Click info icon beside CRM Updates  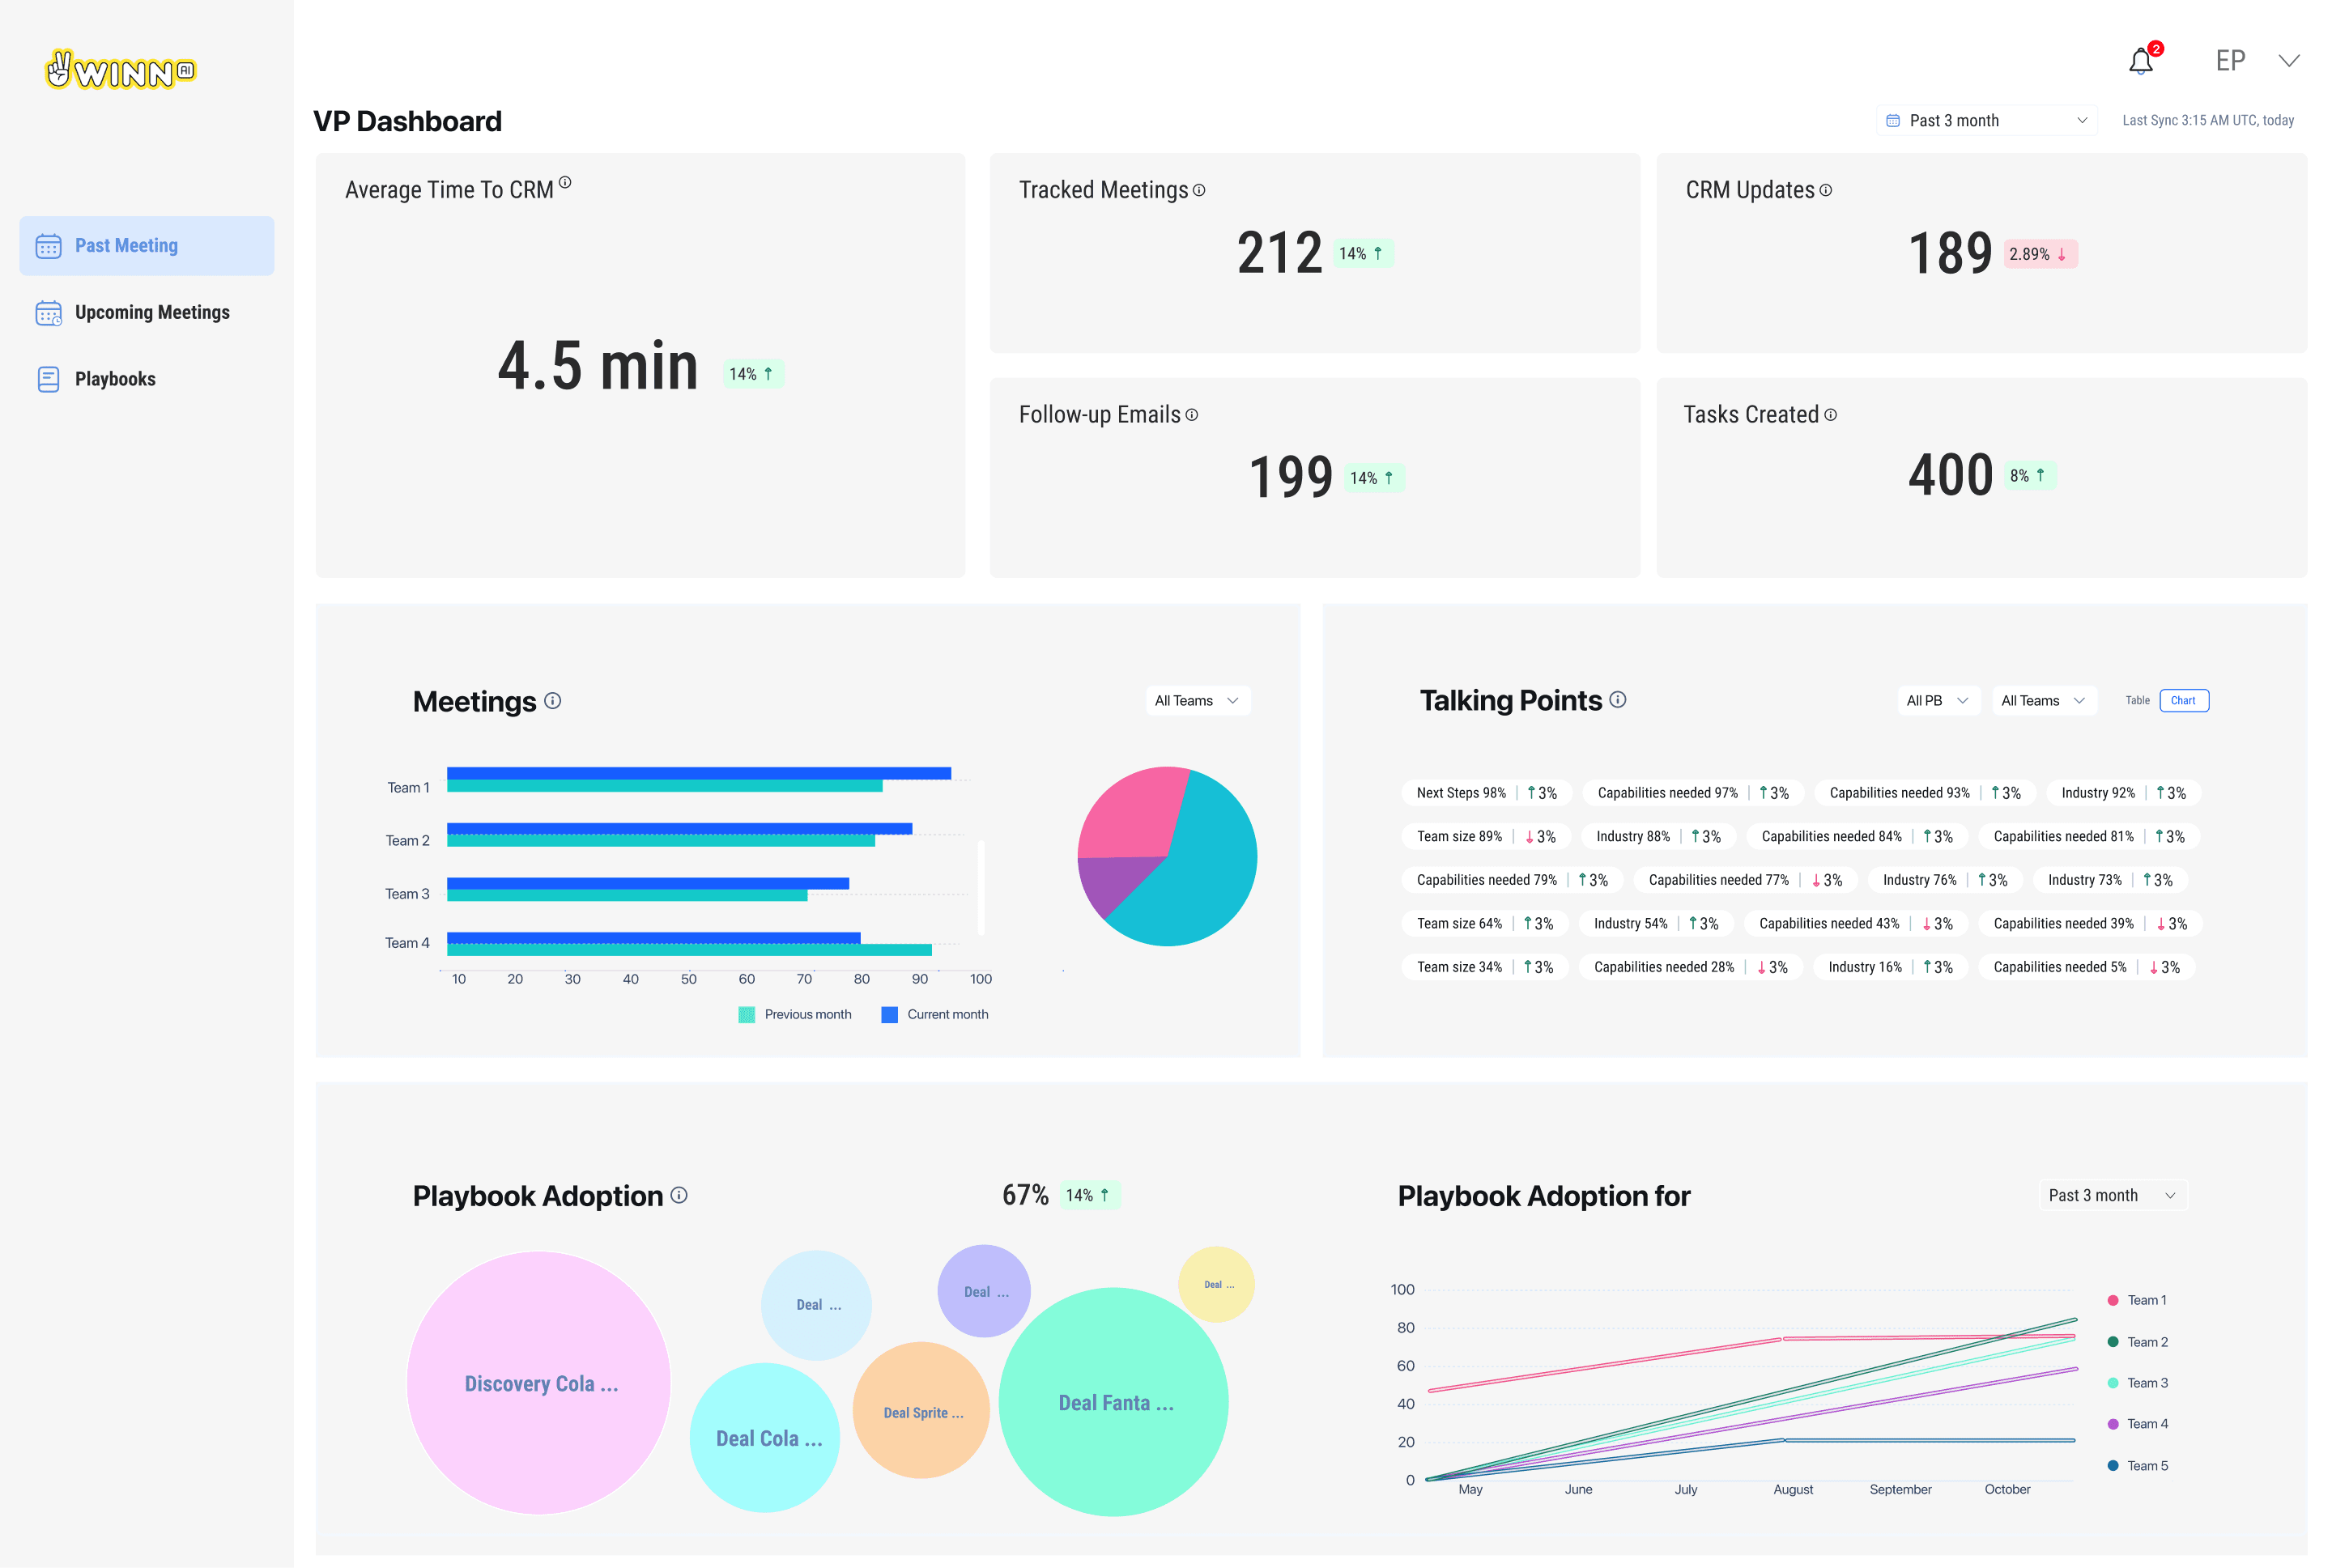pyautogui.click(x=1825, y=190)
